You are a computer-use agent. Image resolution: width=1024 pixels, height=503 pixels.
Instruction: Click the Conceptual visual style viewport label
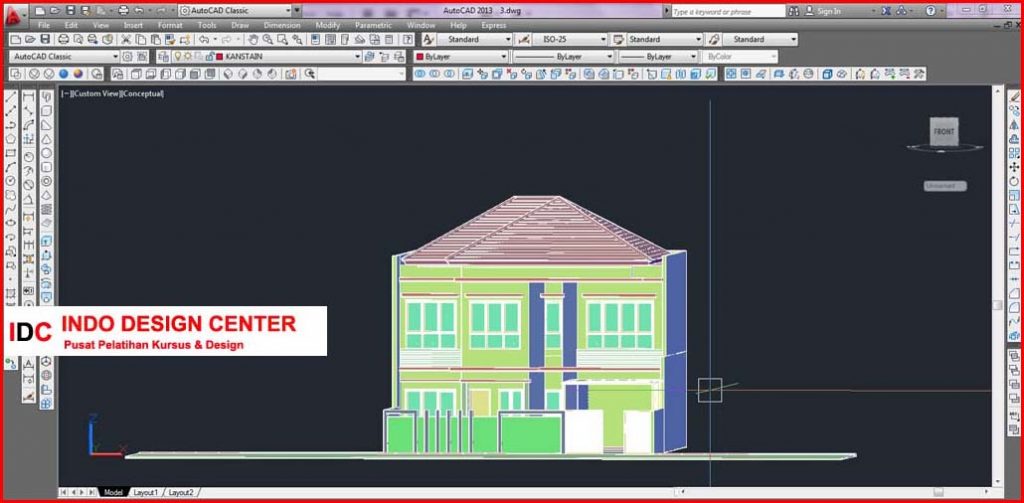pos(142,93)
